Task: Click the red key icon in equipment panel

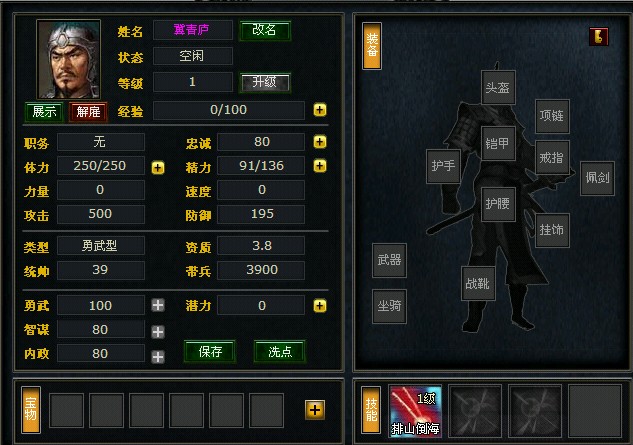Action: click(x=598, y=37)
